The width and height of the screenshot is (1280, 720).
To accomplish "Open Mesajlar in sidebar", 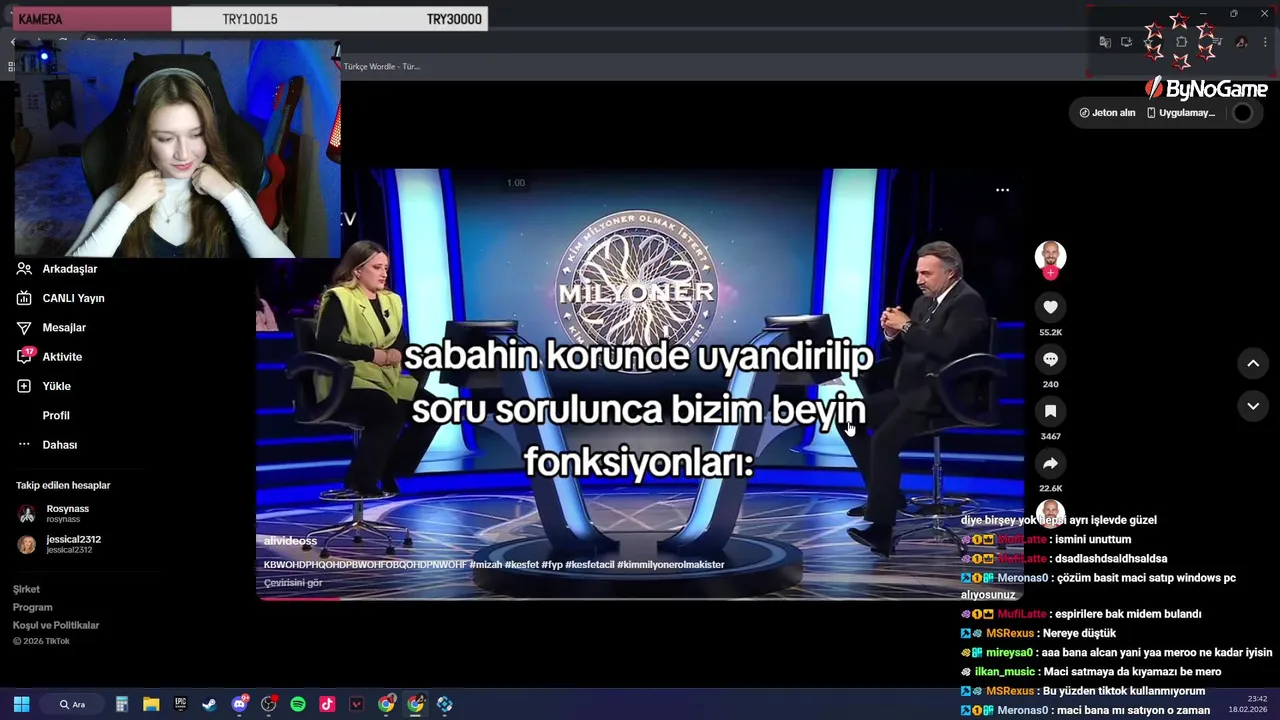I will click(x=64, y=327).
